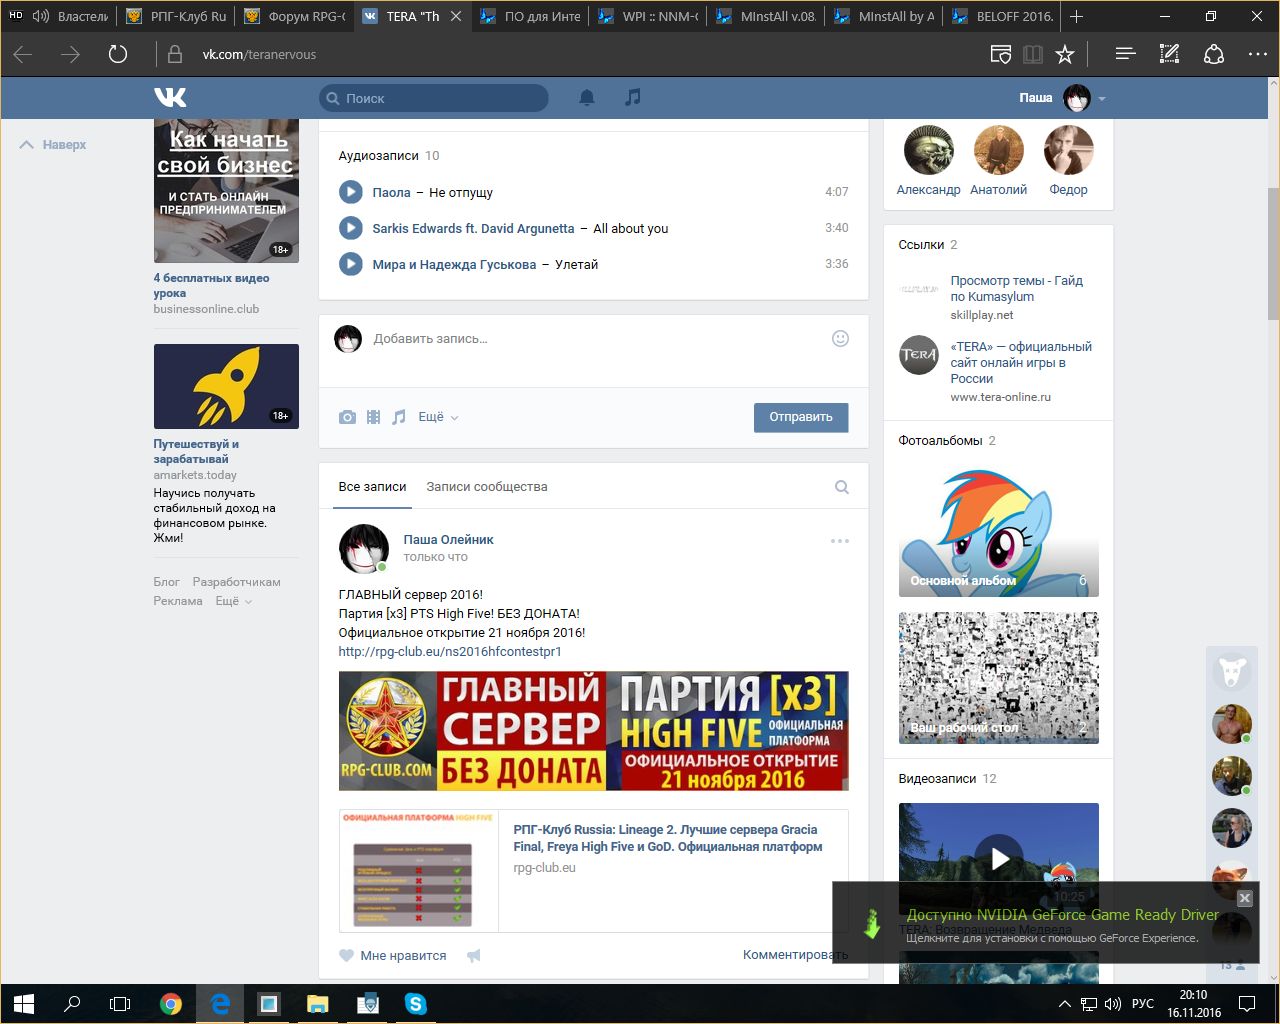Expand the Ещё footer menu in sidebar
Image resolution: width=1280 pixels, height=1024 pixels.
(x=234, y=601)
